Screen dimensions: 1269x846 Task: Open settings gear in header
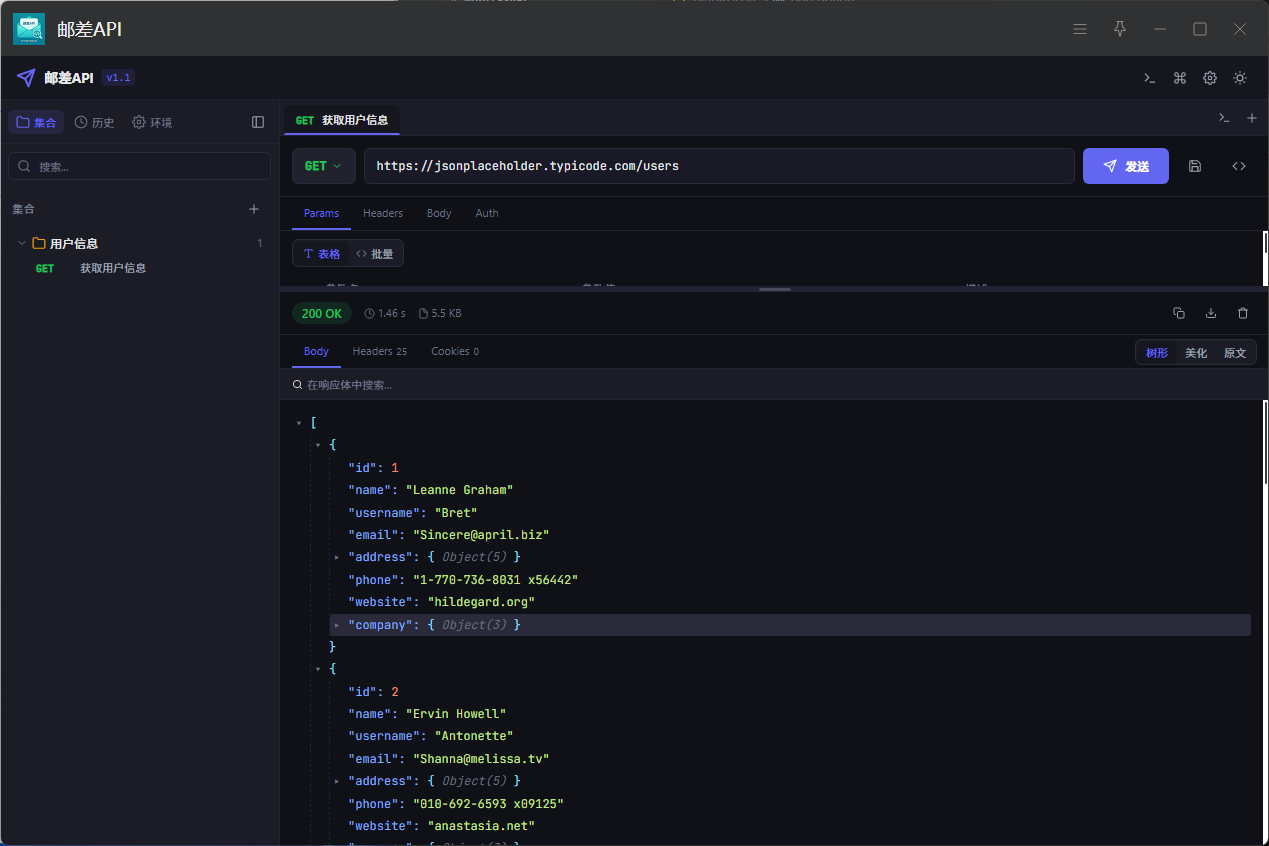click(x=1210, y=78)
